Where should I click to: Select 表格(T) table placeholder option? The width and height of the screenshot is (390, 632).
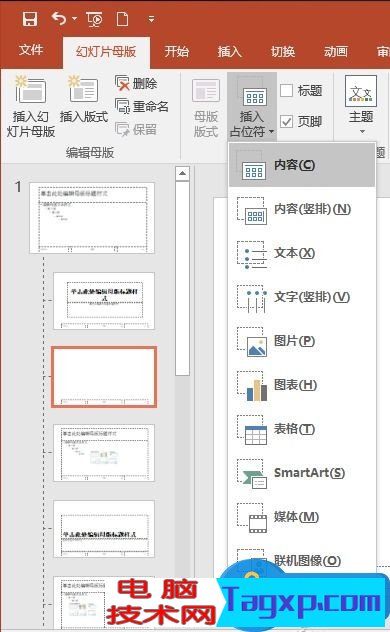[302, 429]
